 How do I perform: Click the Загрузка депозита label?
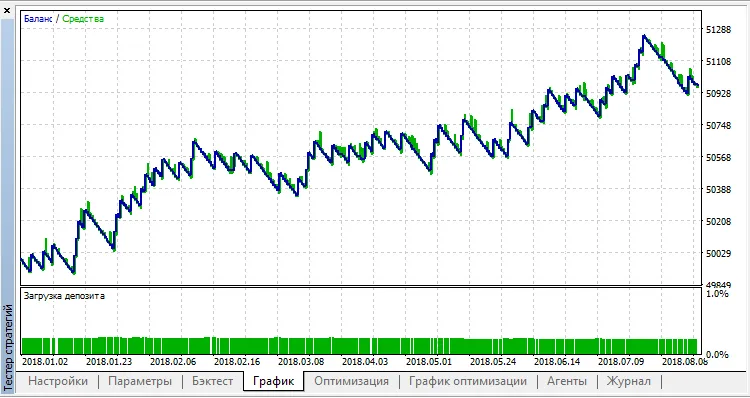(x=64, y=296)
